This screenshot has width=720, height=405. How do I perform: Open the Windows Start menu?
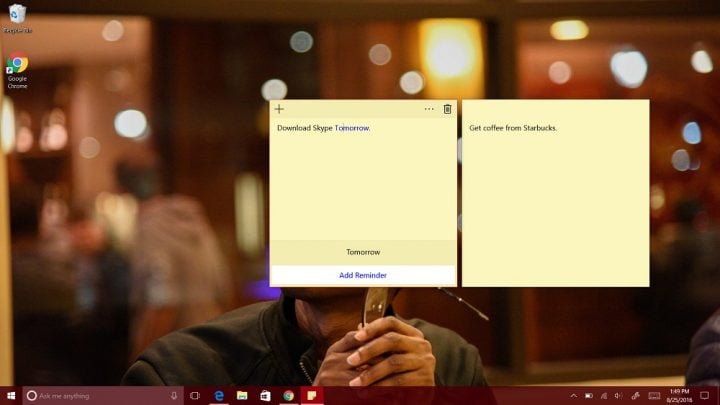(11, 396)
